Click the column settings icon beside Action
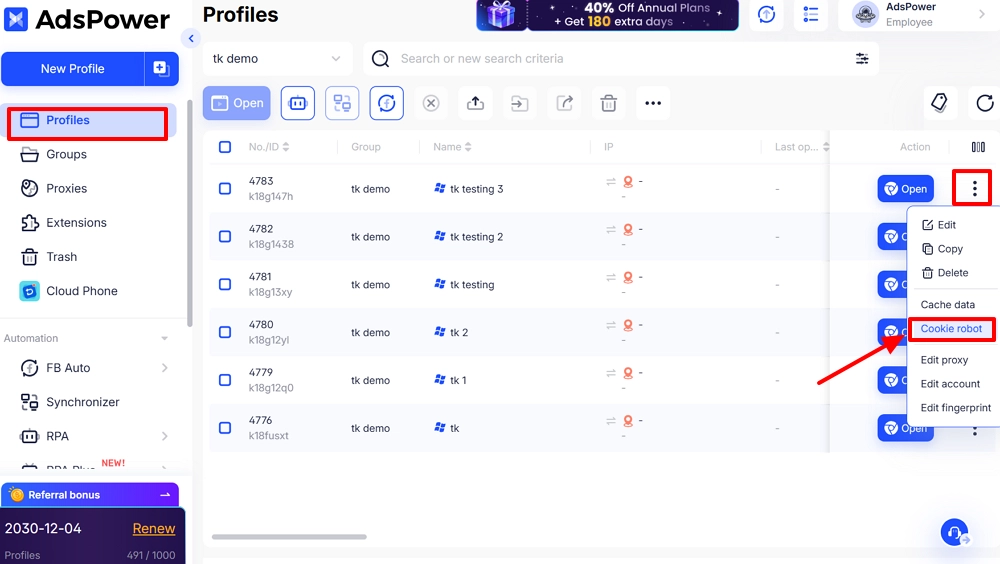The image size is (1000, 564). coord(978,147)
